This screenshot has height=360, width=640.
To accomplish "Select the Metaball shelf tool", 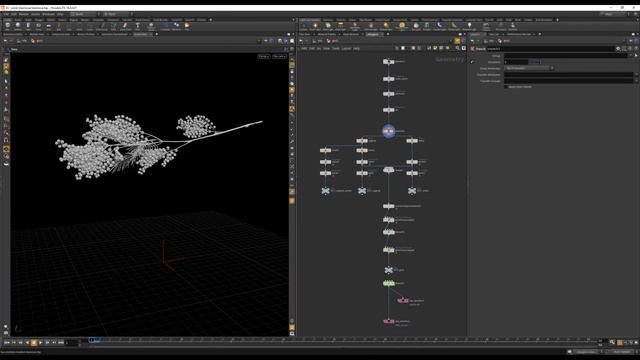I will click(176, 26).
